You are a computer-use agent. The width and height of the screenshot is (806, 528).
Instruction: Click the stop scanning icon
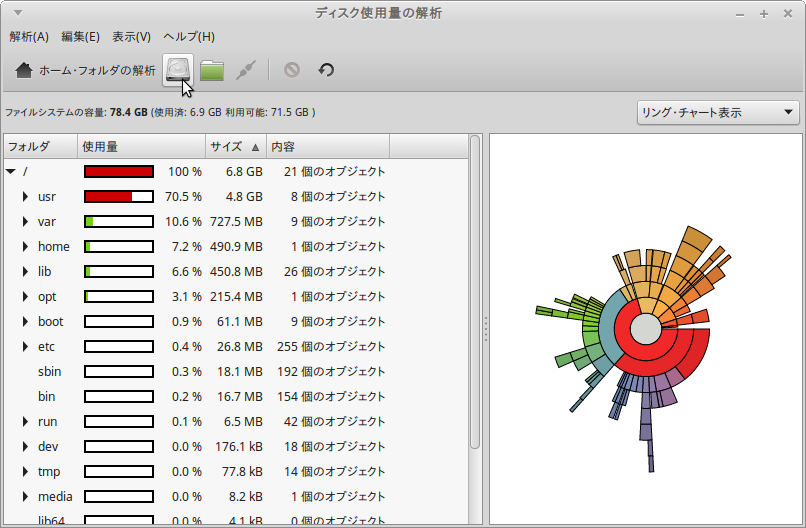[x=292, y=70]
